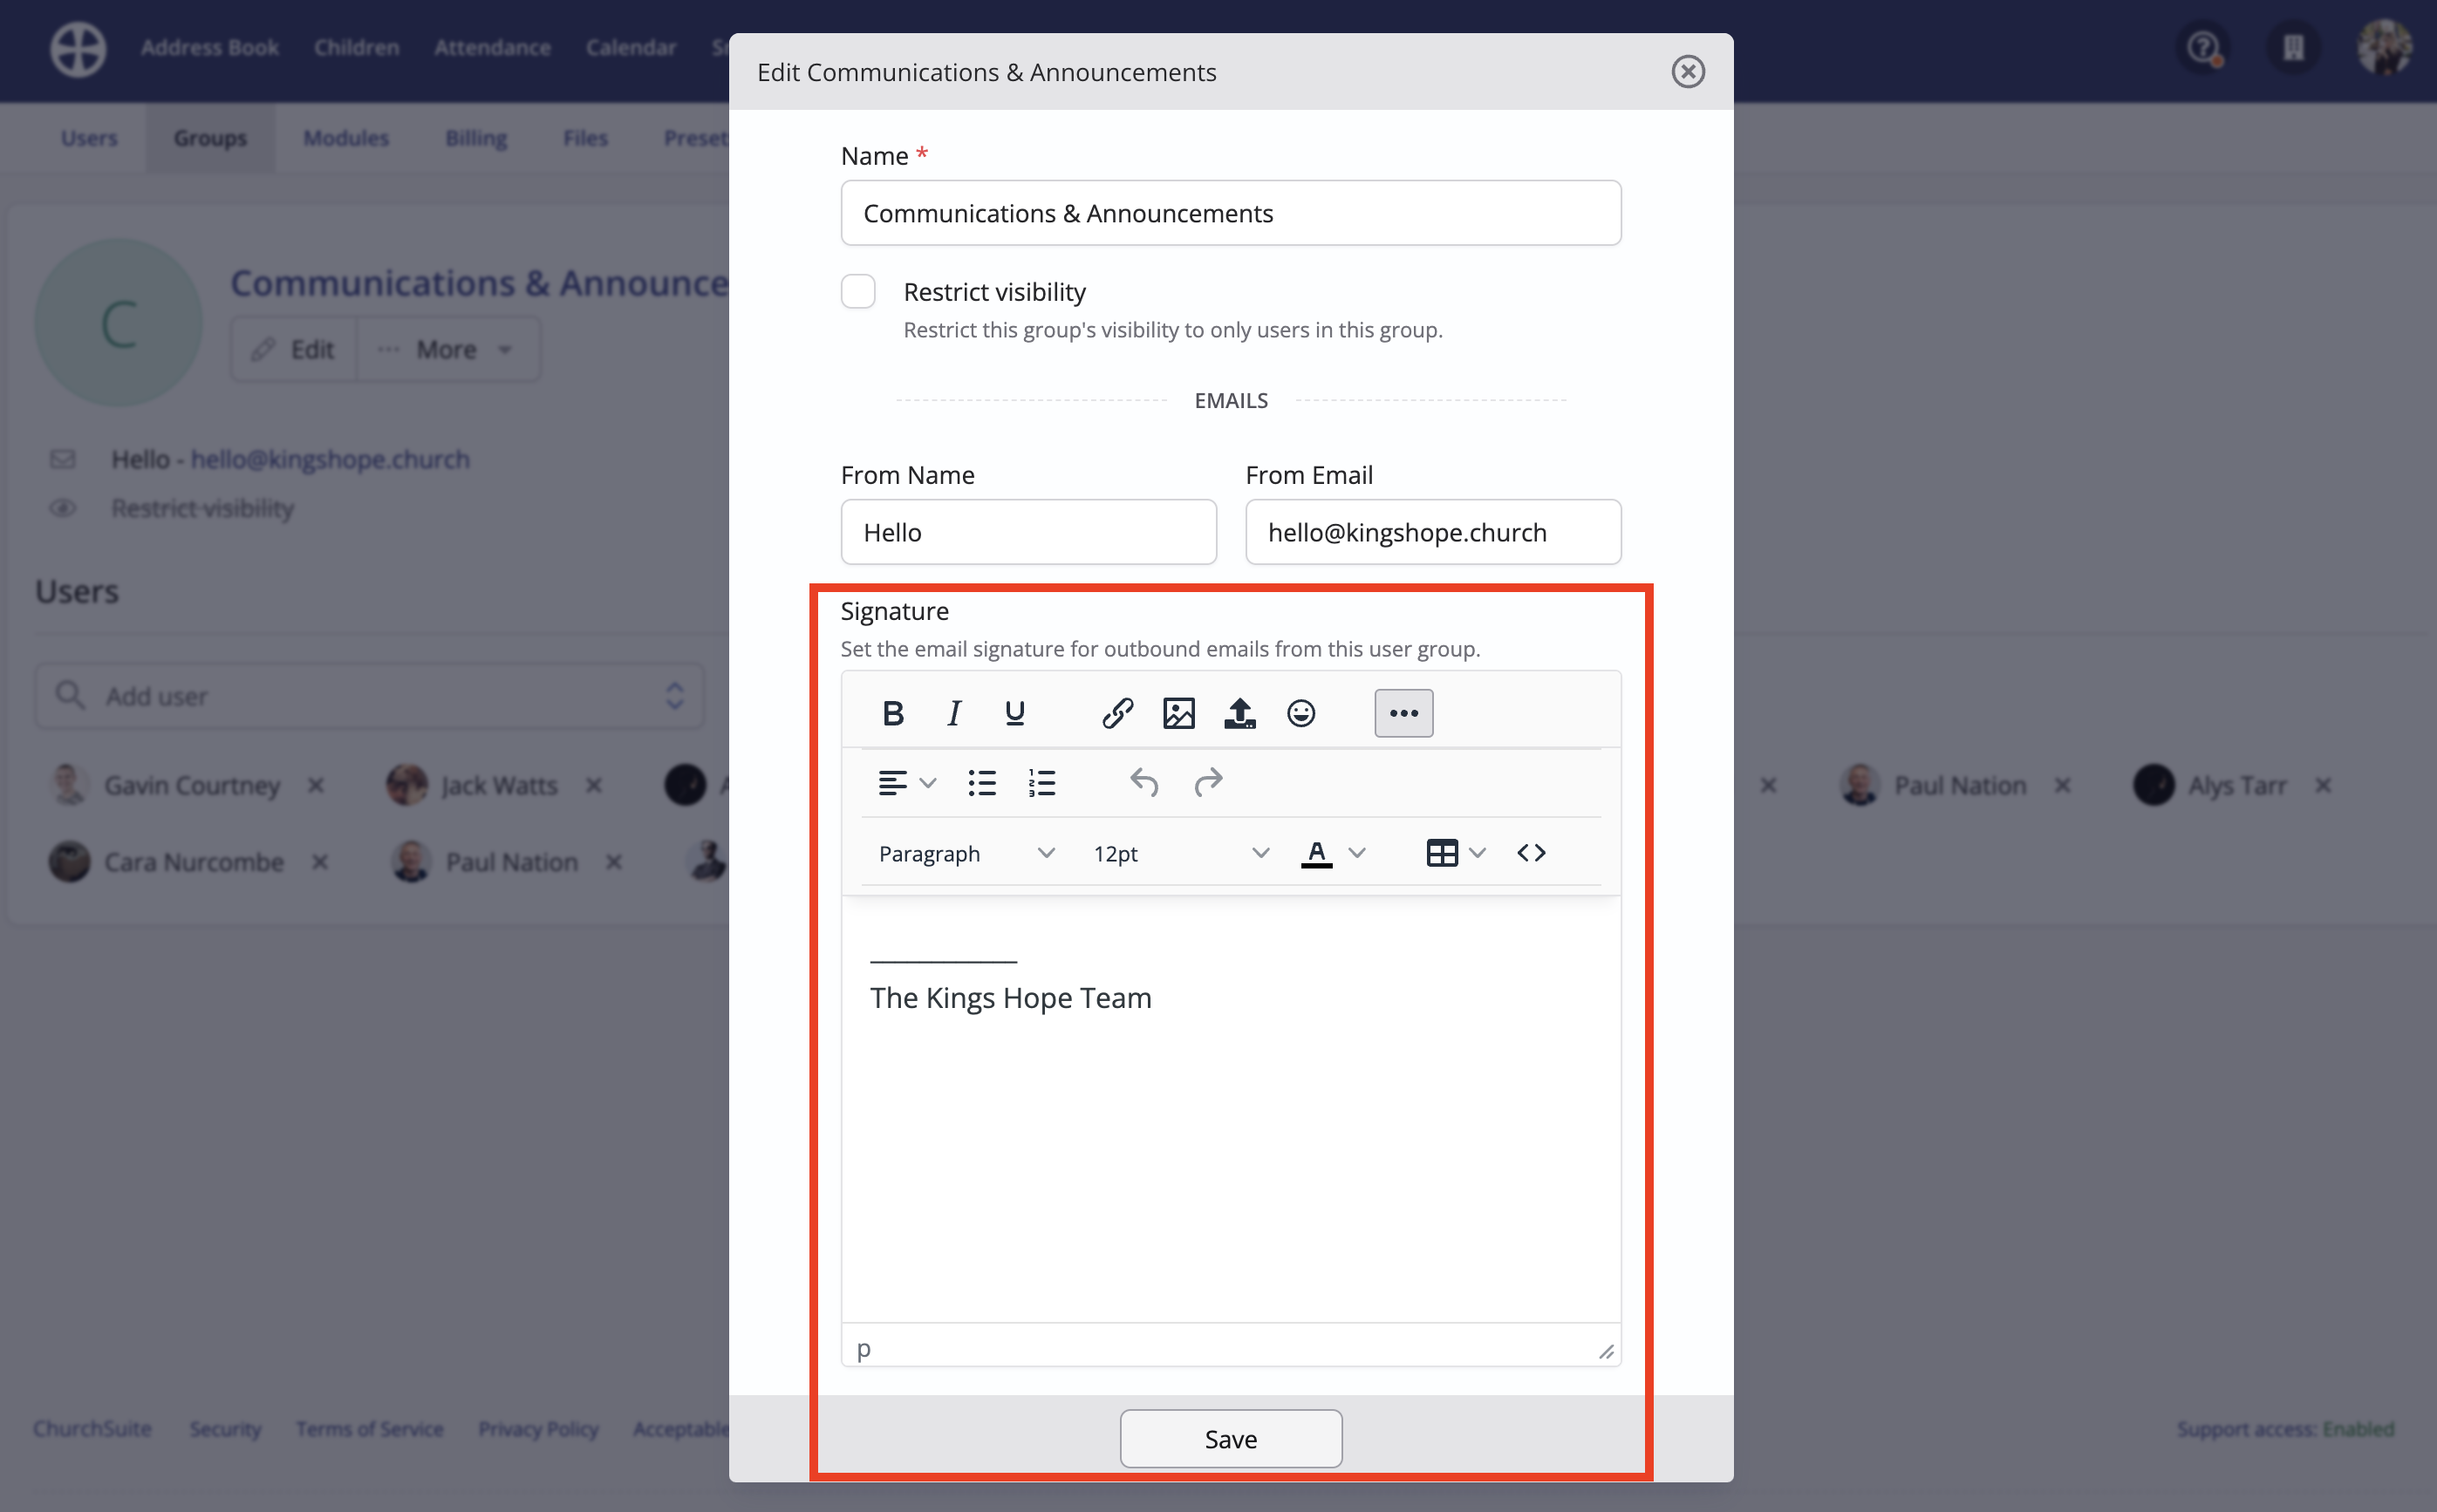Create a bulleted list in the signature
The height and width of the screenshot is (1512, 2437).
point(982,783)
